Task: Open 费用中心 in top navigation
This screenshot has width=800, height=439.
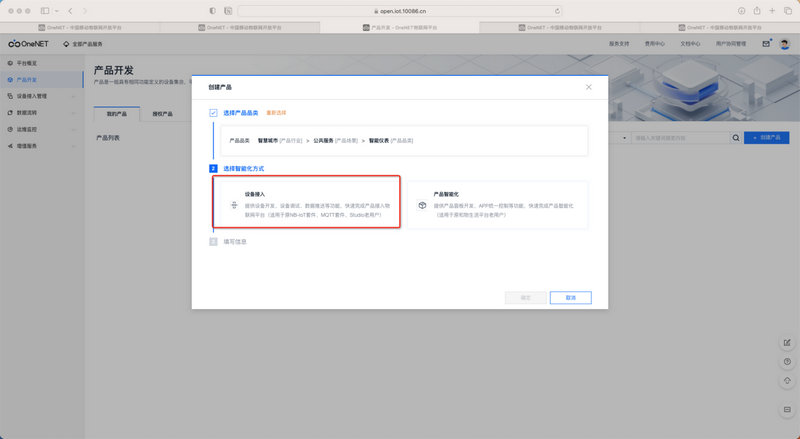Action: [655, 44]
